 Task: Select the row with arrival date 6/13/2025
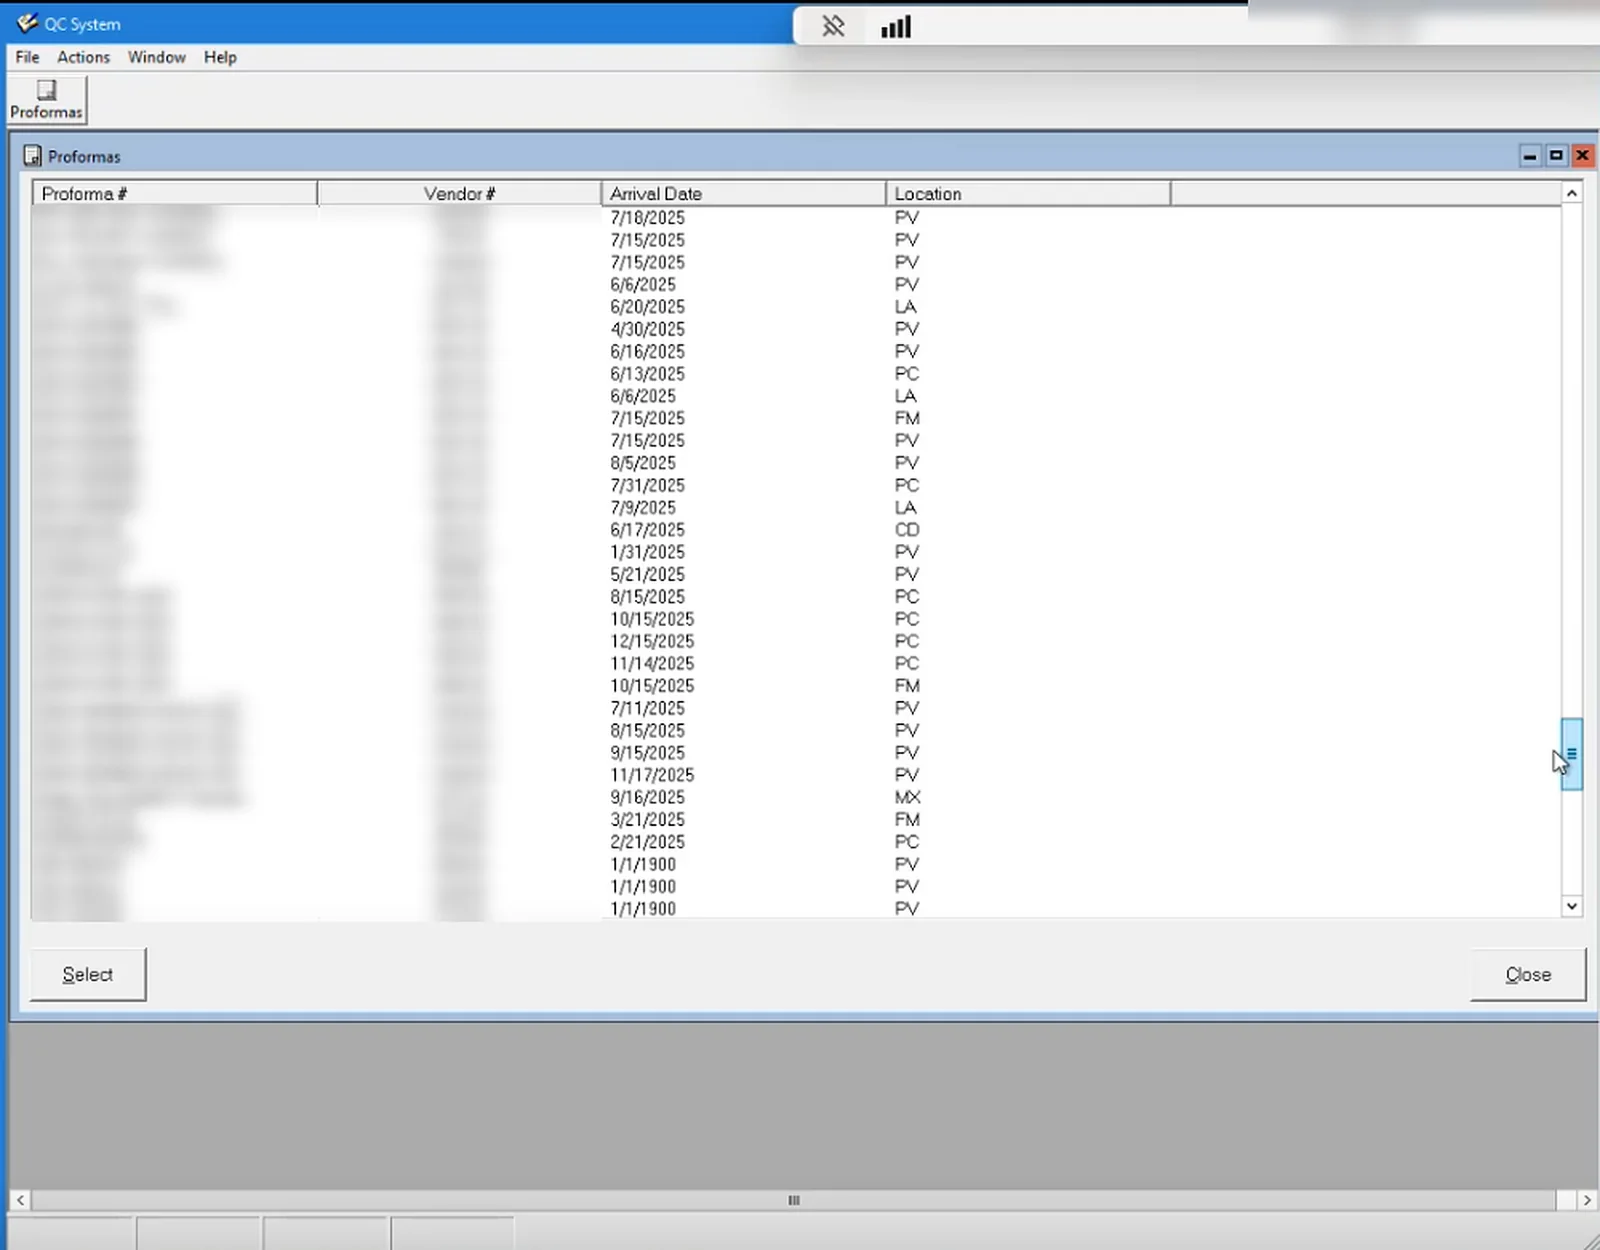tap(796, 373)
